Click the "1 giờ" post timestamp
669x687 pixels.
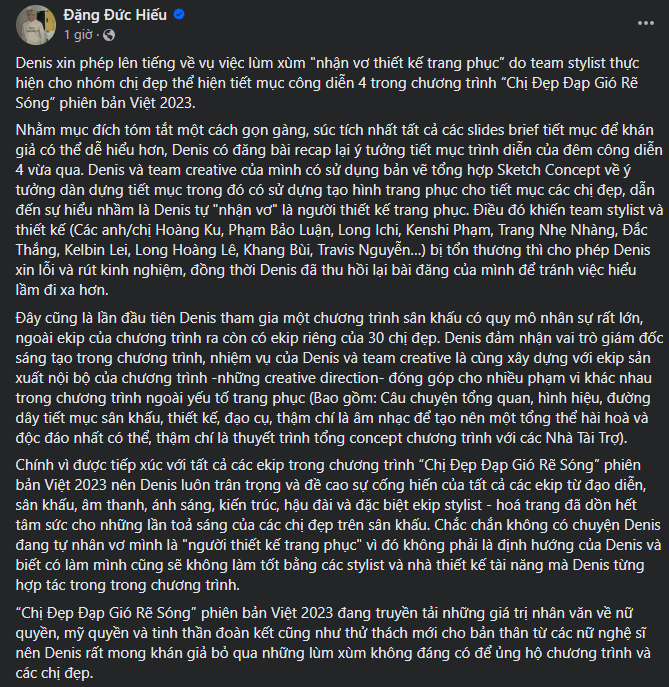point(78,35)
